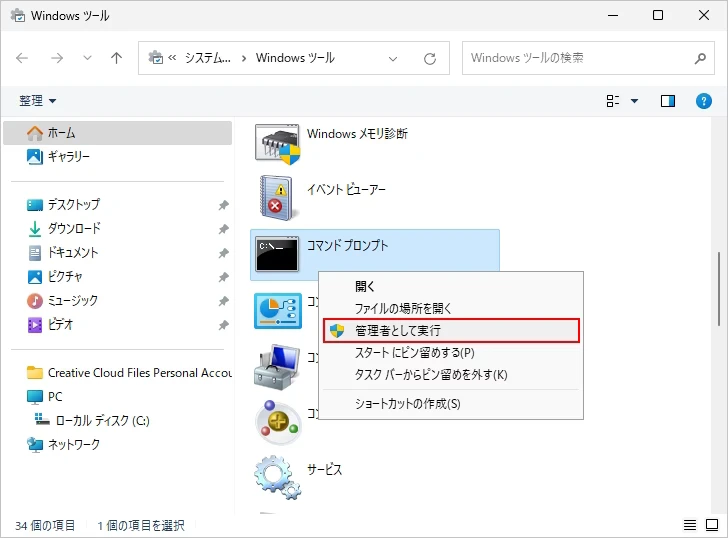This screenshot has width=728, height=538.
Task: Expand the address bar history dropdown
Action: click(x=393, y=58)
